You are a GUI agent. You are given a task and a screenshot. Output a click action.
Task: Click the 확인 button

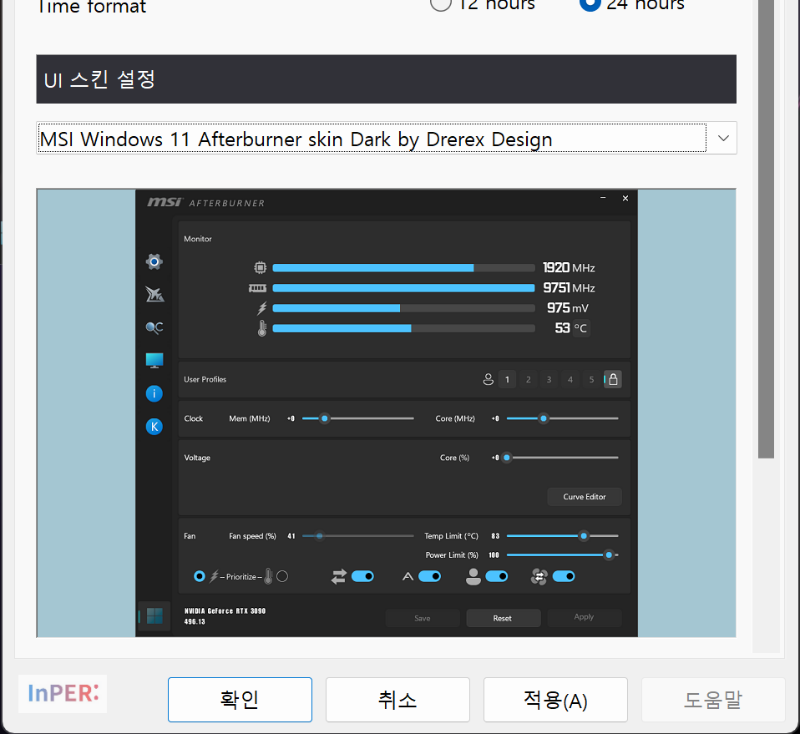[x=240, y=699]
